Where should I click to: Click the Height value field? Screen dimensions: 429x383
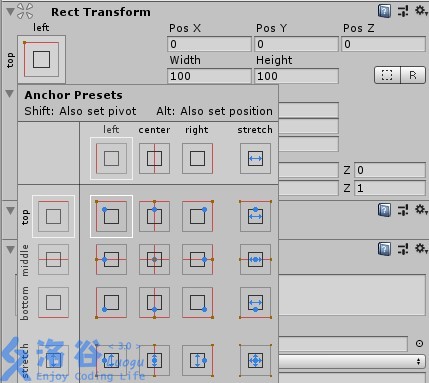(x=296, y=76)
